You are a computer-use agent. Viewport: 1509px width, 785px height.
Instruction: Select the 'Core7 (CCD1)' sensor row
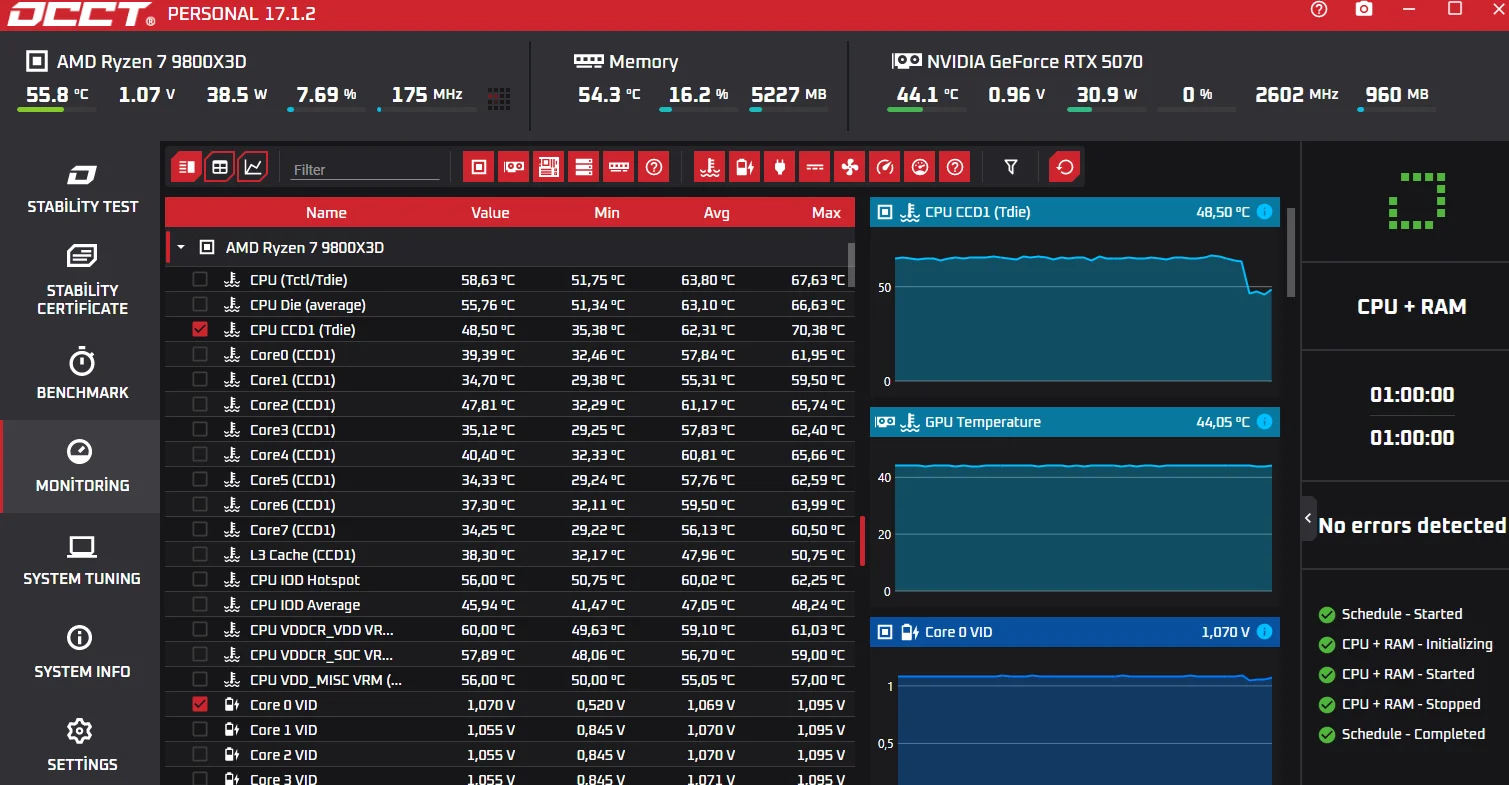click(510, 529)
